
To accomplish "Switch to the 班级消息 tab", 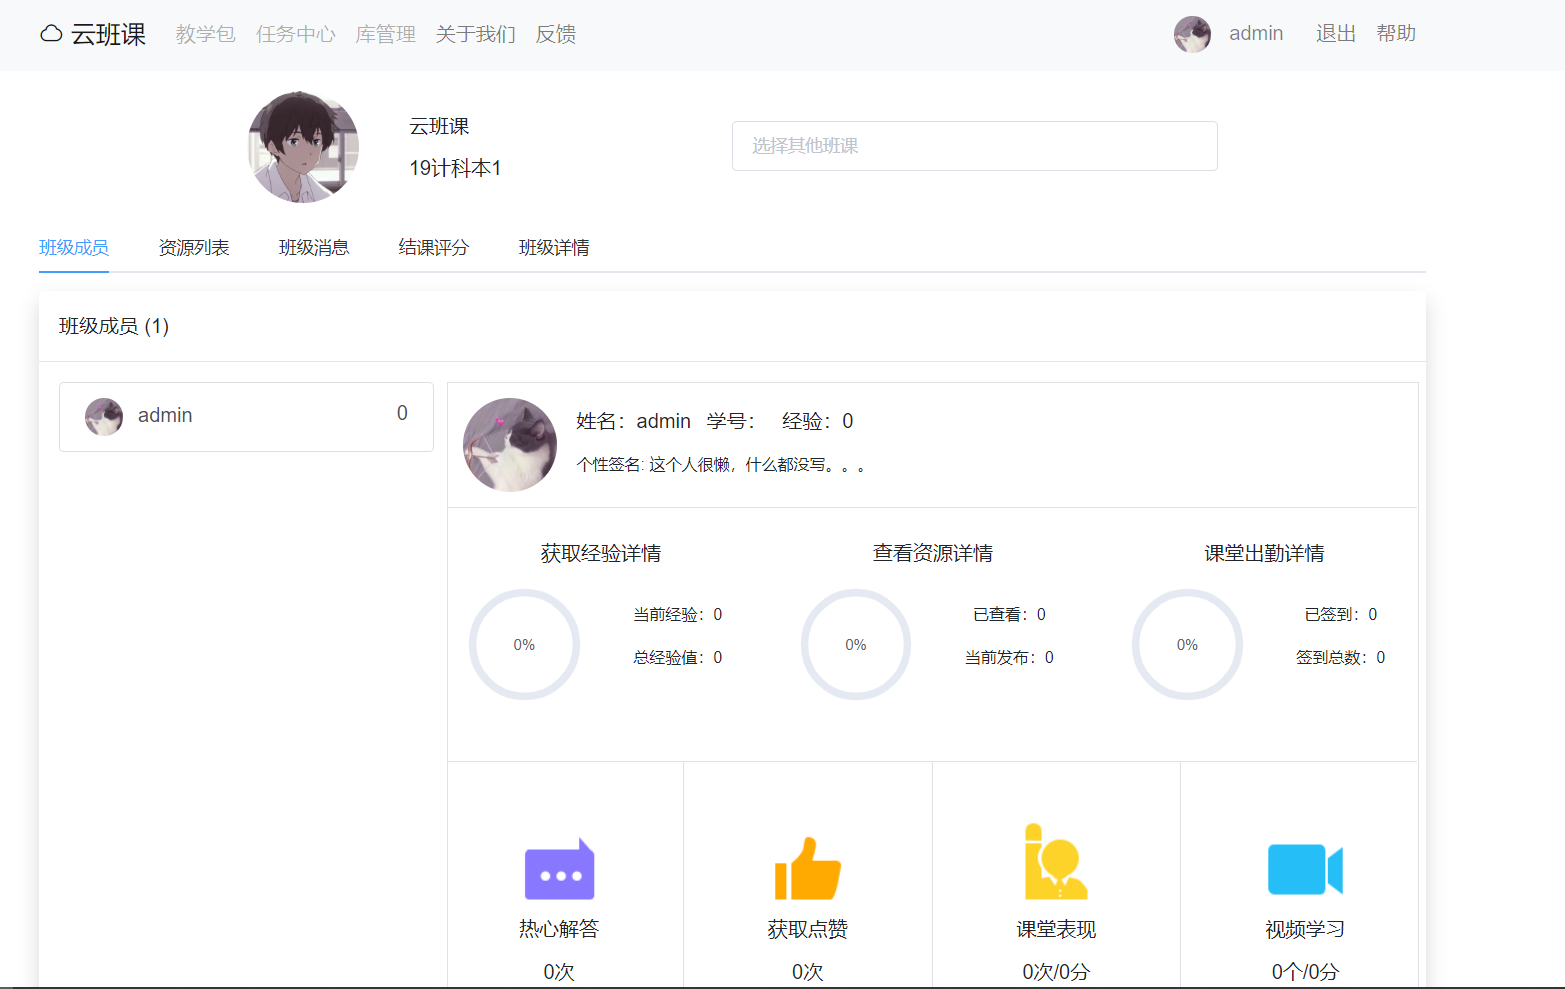I will pyautogui.click(x=314, y=247).
